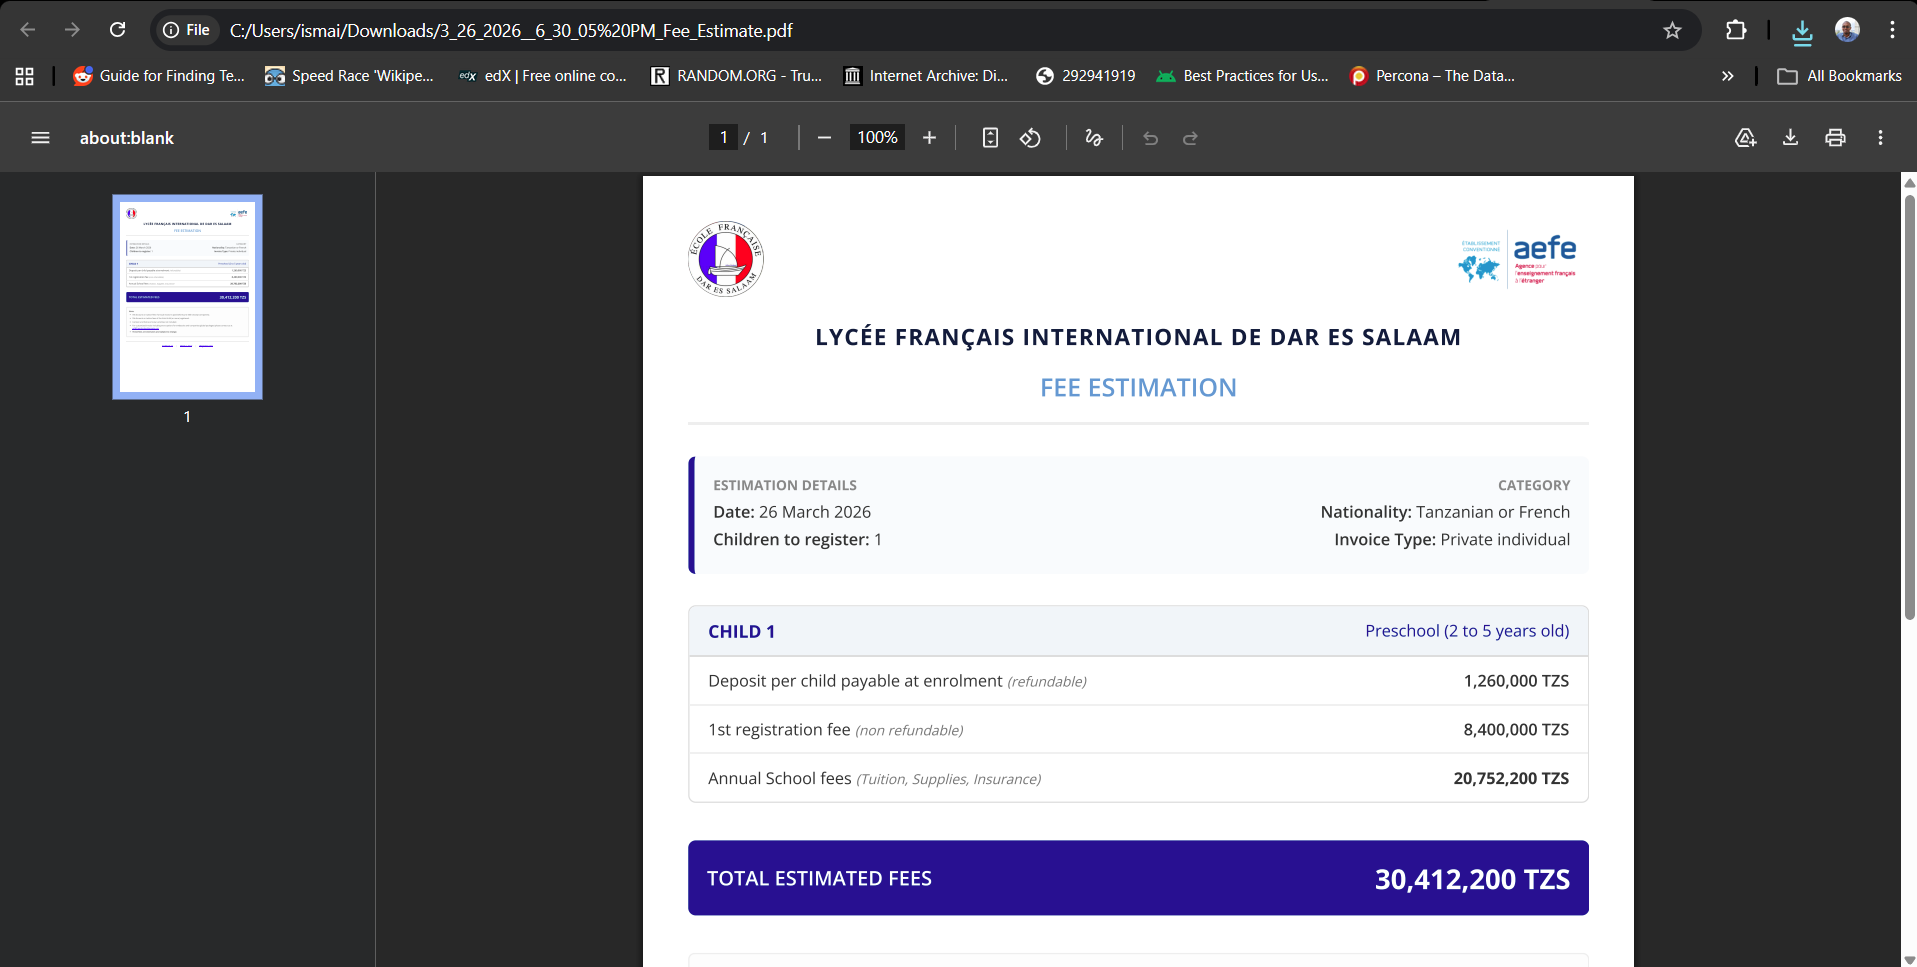Click the Children to register: 1 text
This screenshot has height=967, width=1917.
pos(797,540)
